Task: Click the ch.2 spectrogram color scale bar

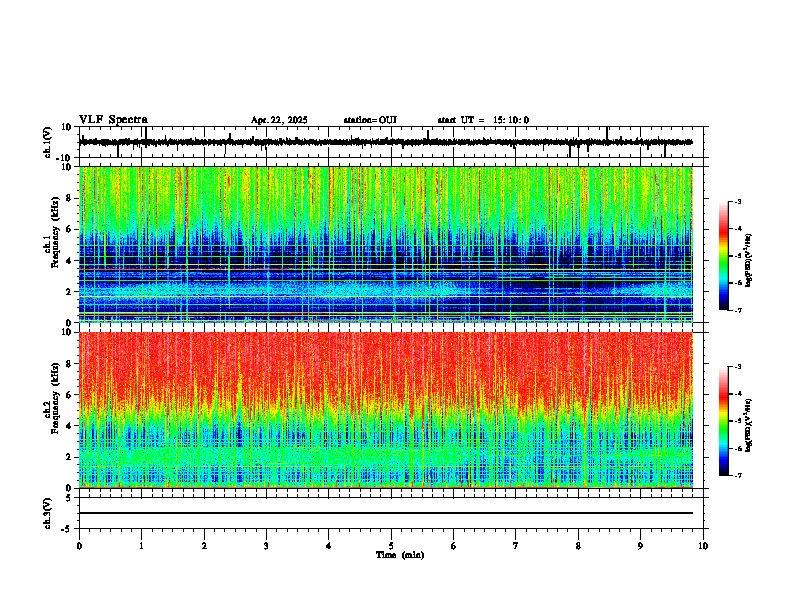Action: [x=723, y=421]
